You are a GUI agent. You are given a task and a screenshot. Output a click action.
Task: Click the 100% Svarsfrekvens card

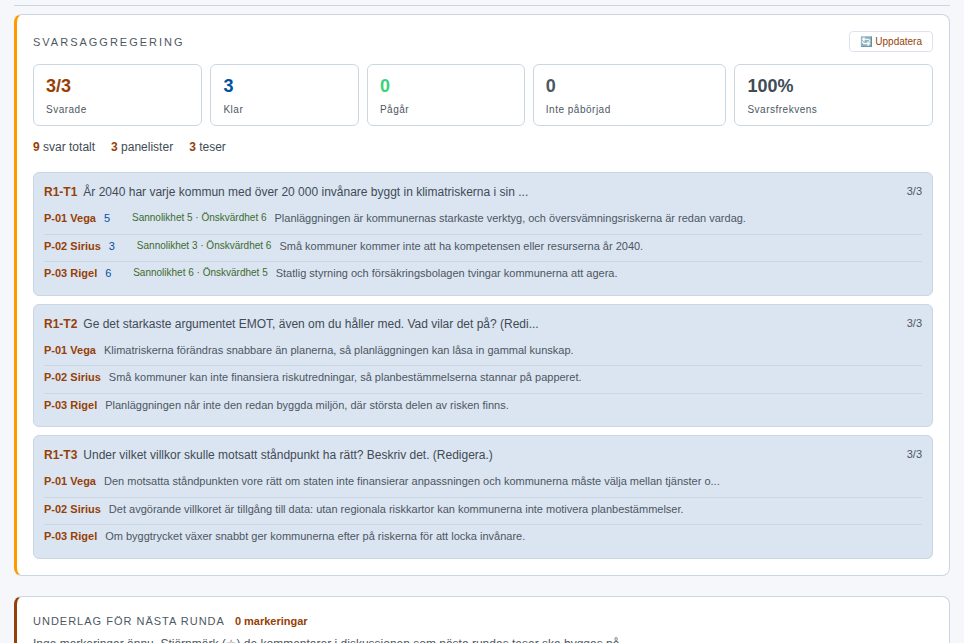coord(833,95)
